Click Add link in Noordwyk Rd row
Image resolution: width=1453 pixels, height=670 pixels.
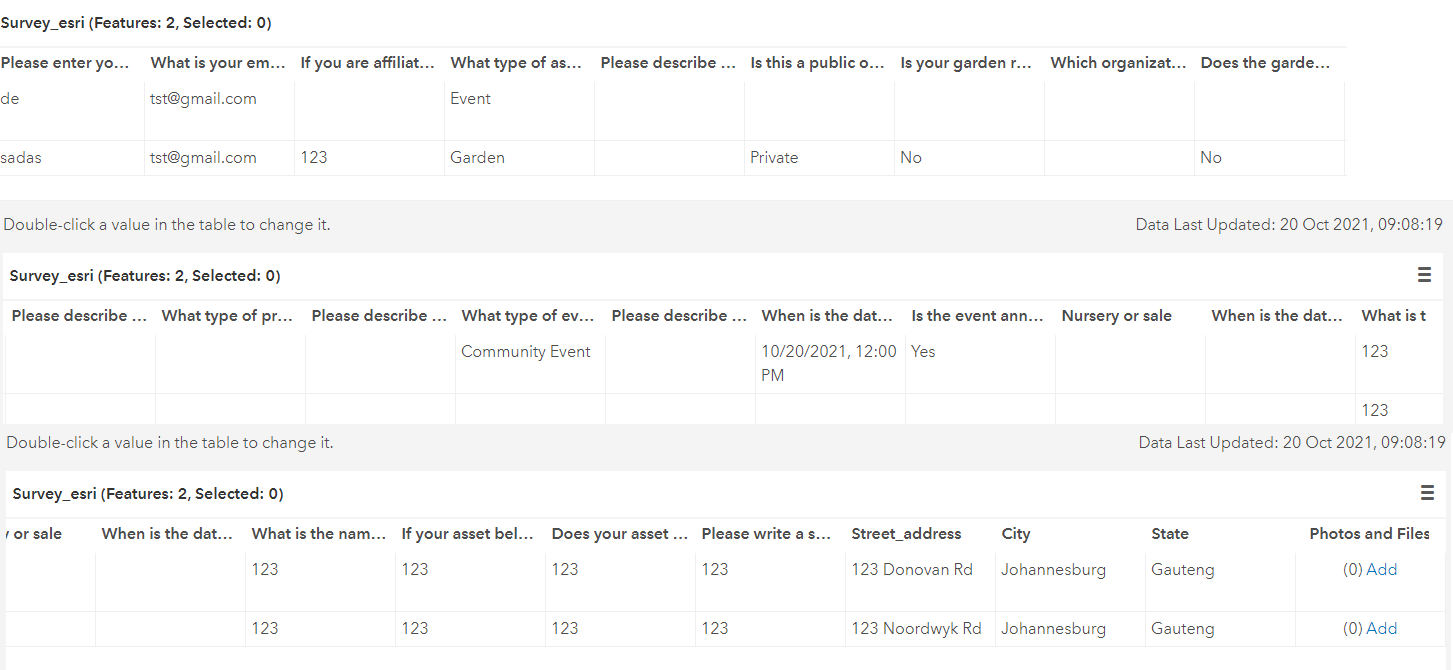pyautogui.click(x=1381, y=629)
